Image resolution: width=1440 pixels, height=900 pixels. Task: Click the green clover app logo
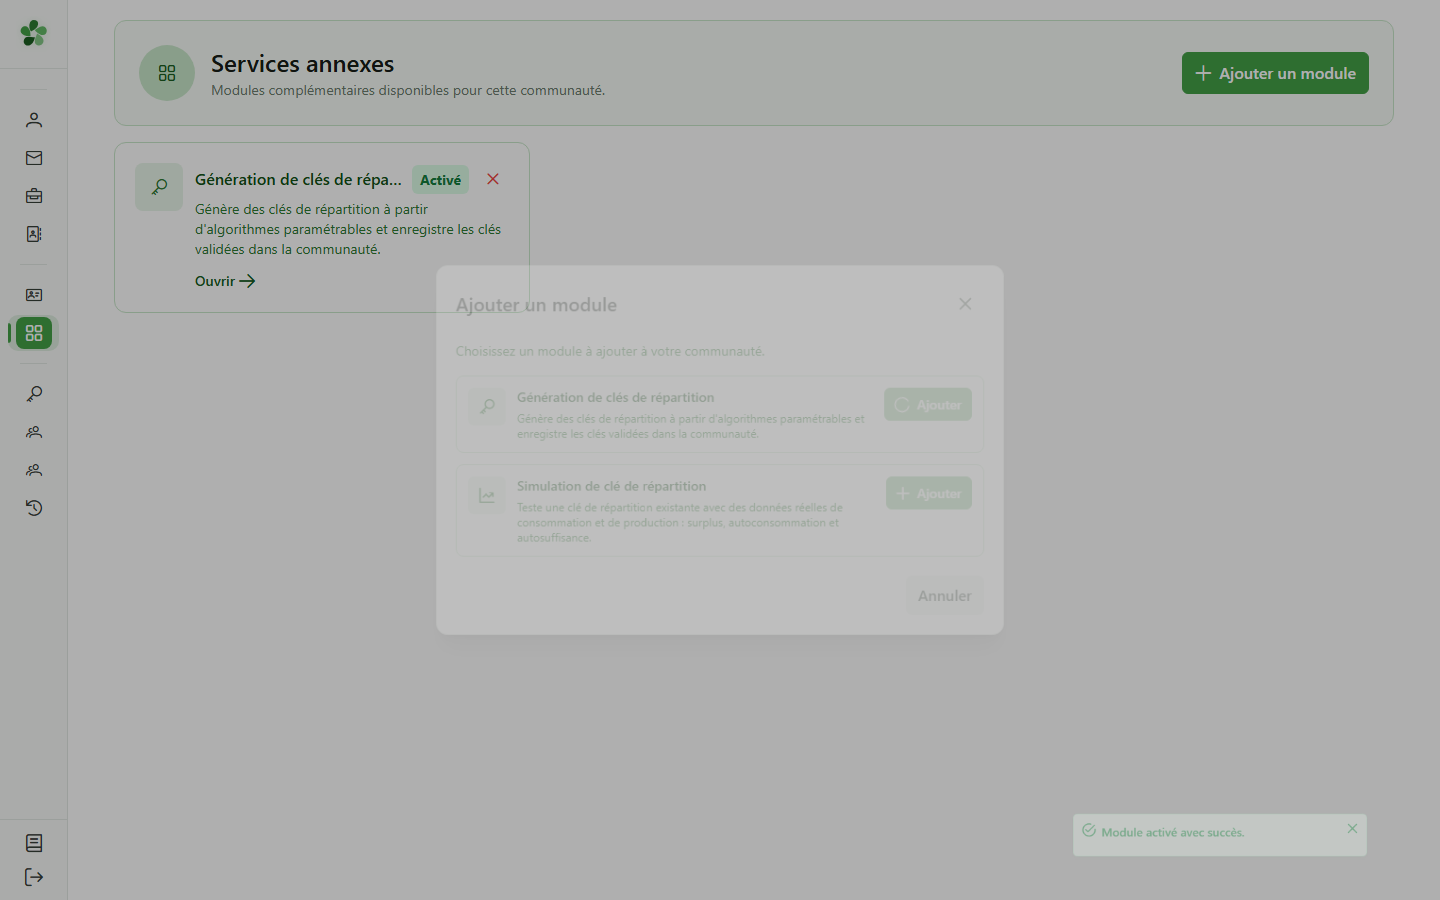point(34,33)
